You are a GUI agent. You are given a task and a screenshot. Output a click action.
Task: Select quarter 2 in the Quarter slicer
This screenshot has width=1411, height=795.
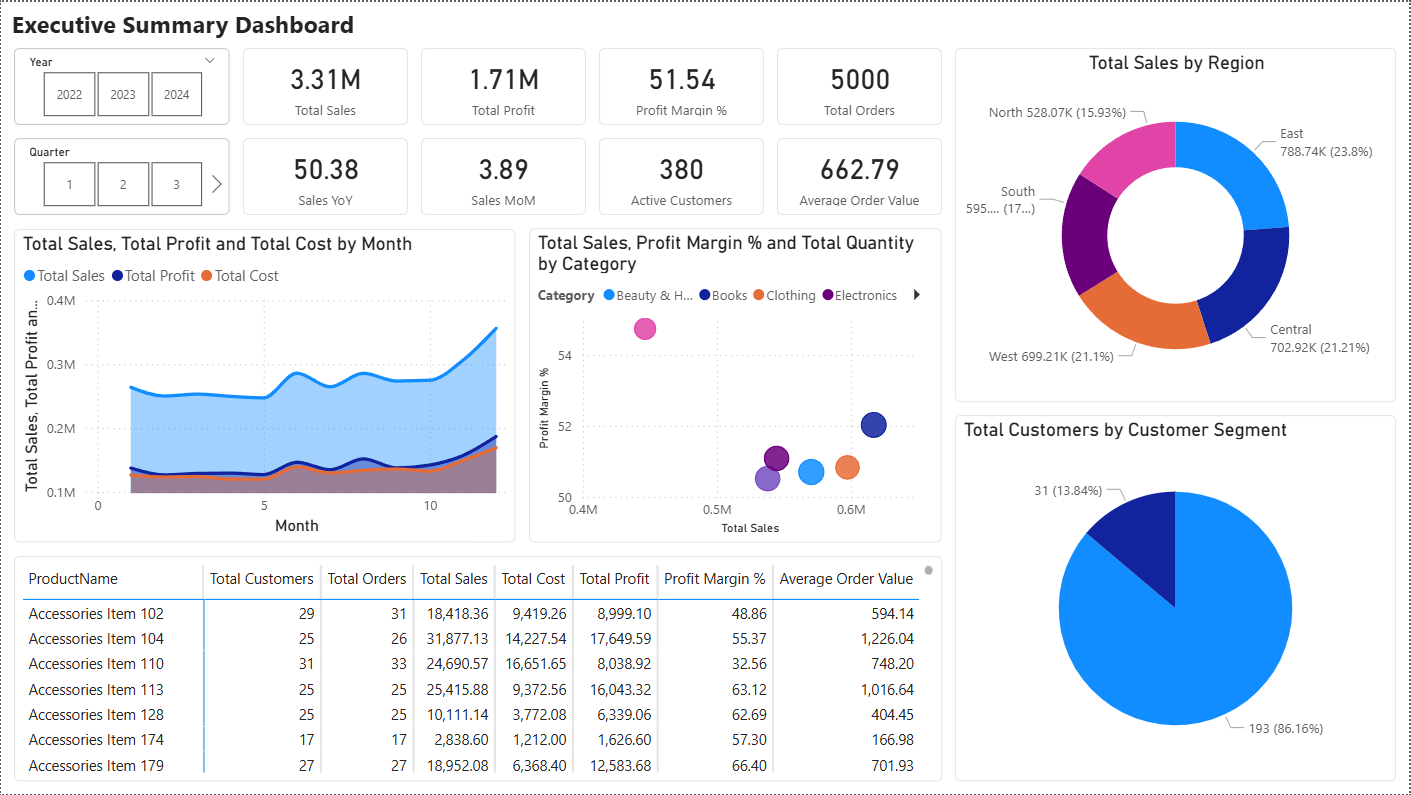pos(122,184)
